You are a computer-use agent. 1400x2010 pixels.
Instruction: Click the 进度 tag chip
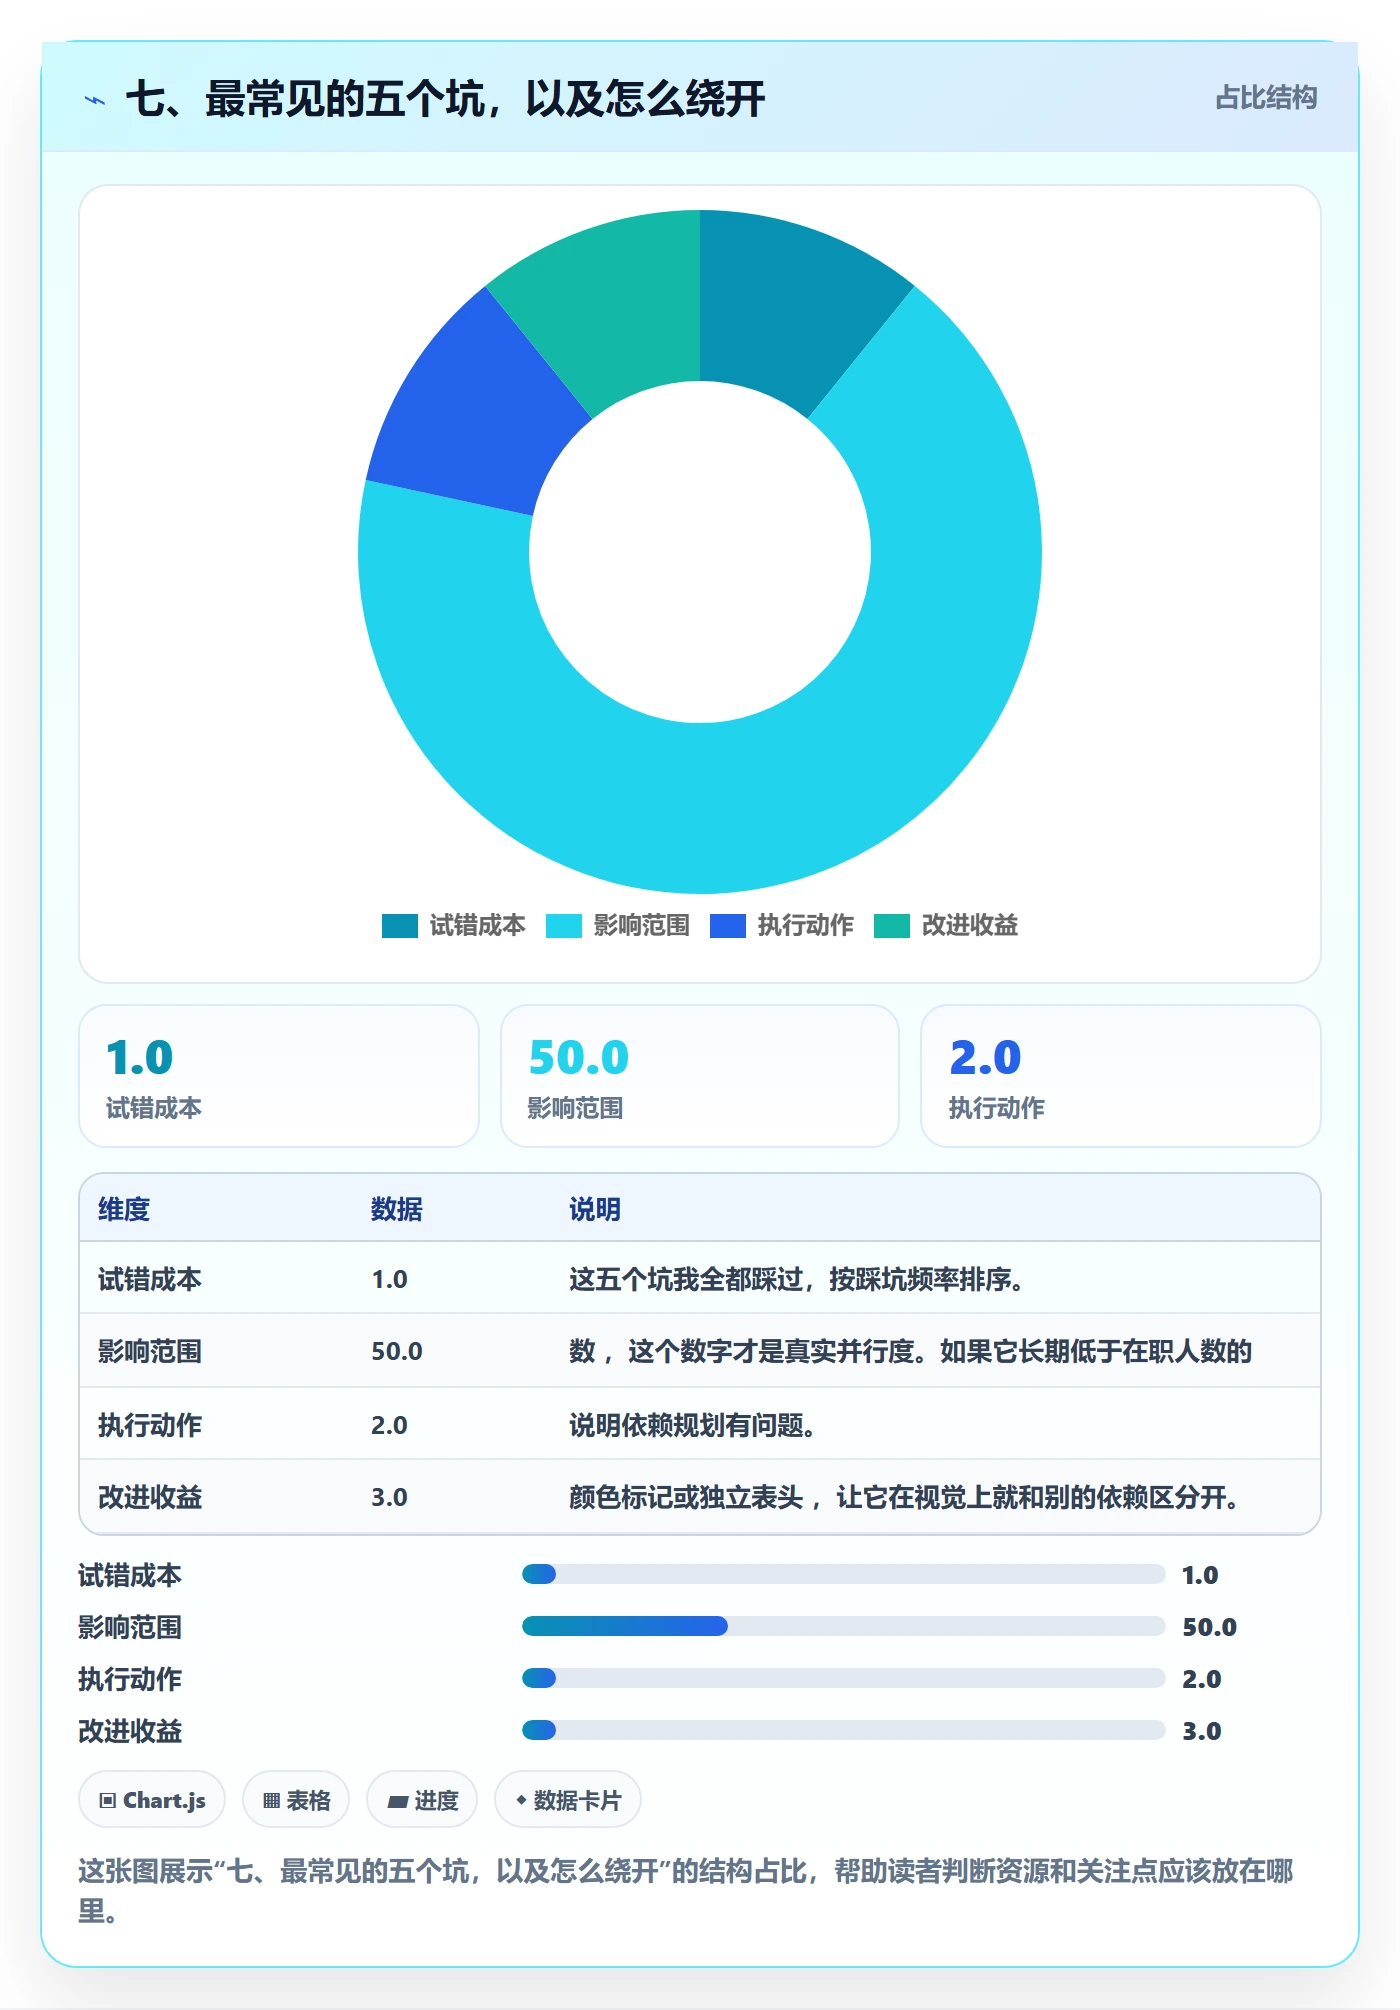(422, 1800)
